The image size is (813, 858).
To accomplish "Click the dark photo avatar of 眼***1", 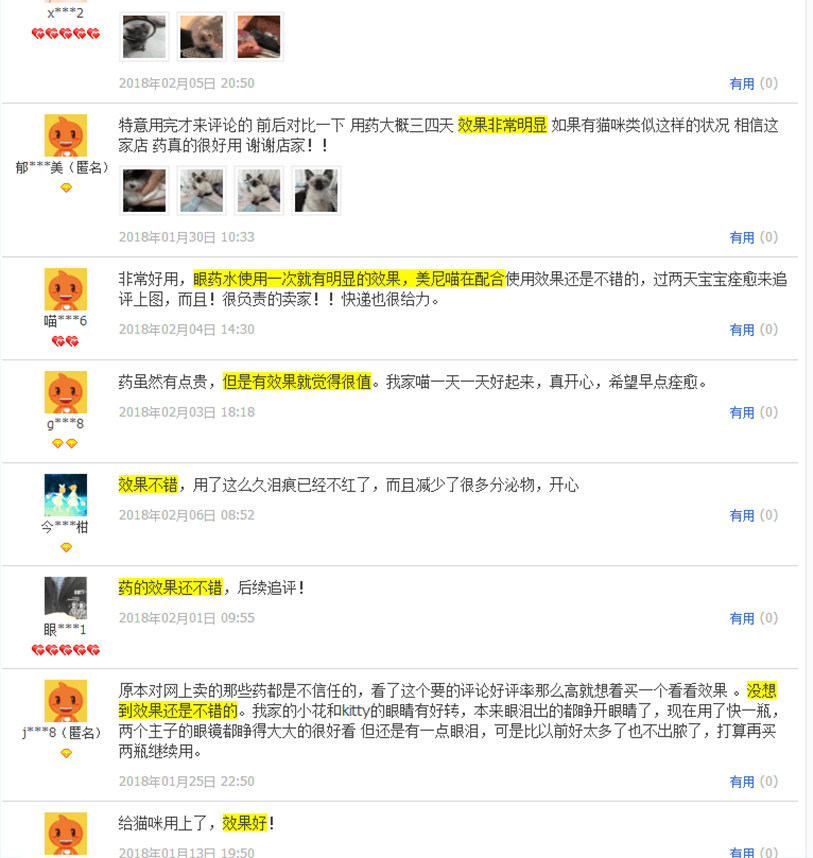I will pyautogui.click(x=66, y=598).
